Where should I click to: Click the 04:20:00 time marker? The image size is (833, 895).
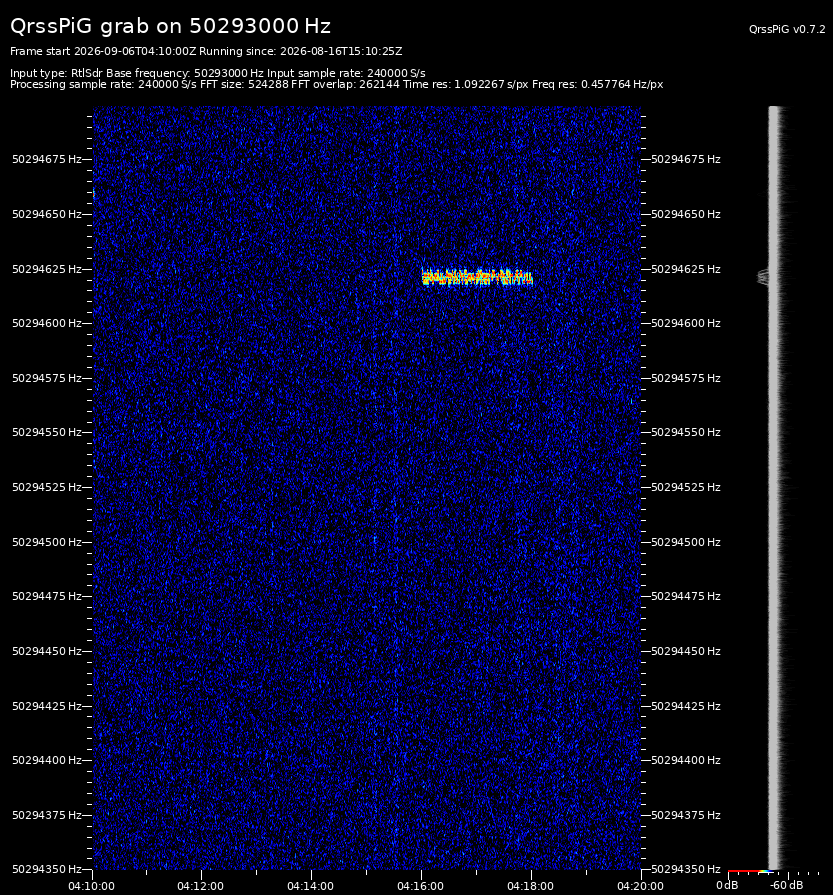click(640, 886)
